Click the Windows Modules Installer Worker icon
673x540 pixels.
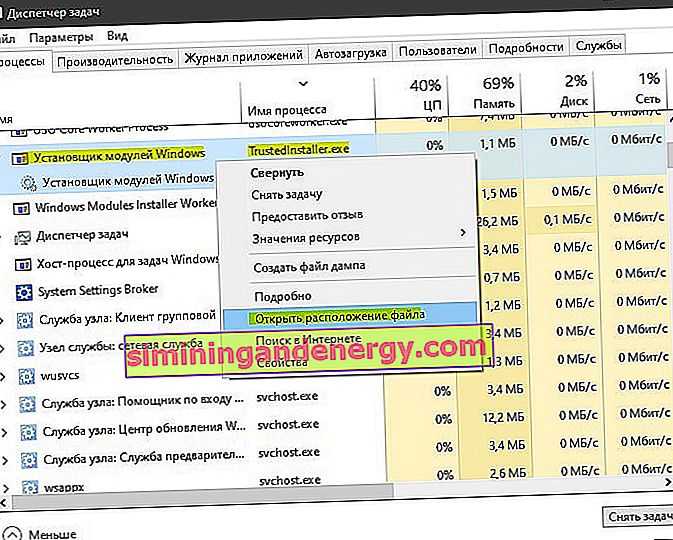pos(21,209)
